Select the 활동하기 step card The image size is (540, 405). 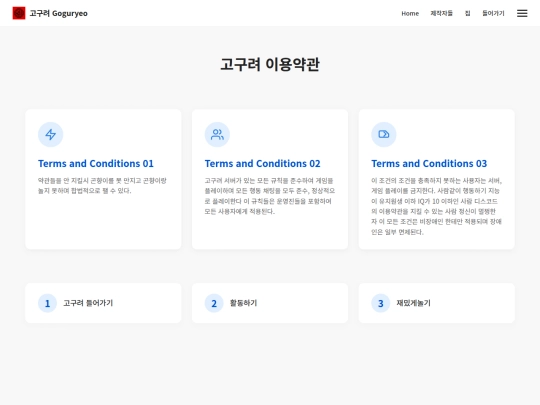[270, 303]
